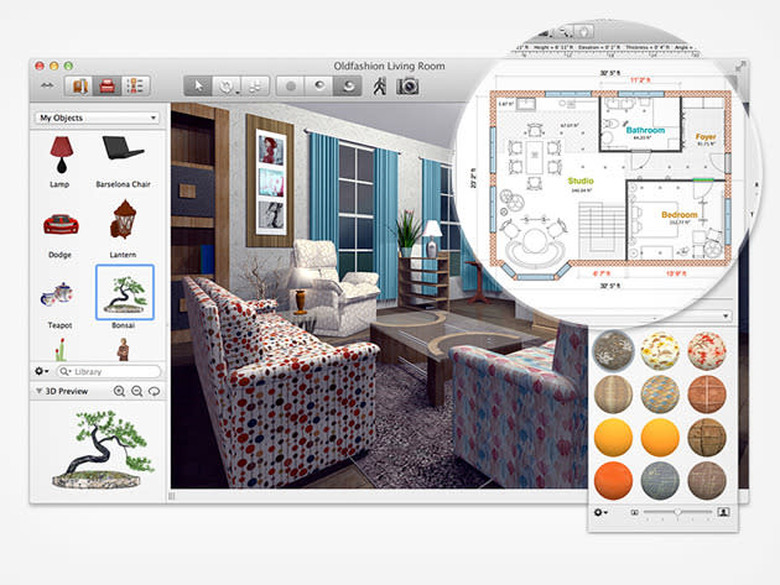Screen dimensions: 780x585
Task: Select the Bonsai object thumbnail
Action: click(124, 292)
